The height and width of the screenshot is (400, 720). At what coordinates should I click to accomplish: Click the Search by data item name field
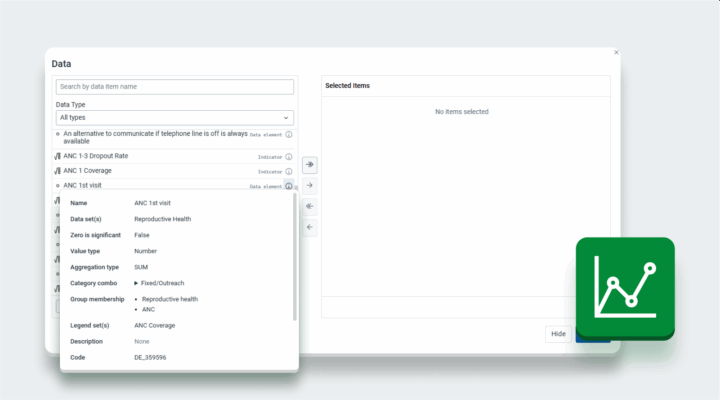(x=174, y=87)
